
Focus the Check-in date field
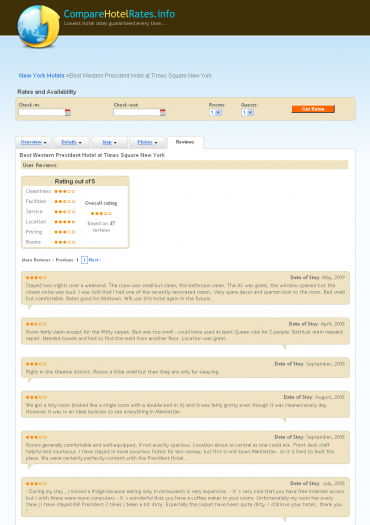[x=42, y=112]
